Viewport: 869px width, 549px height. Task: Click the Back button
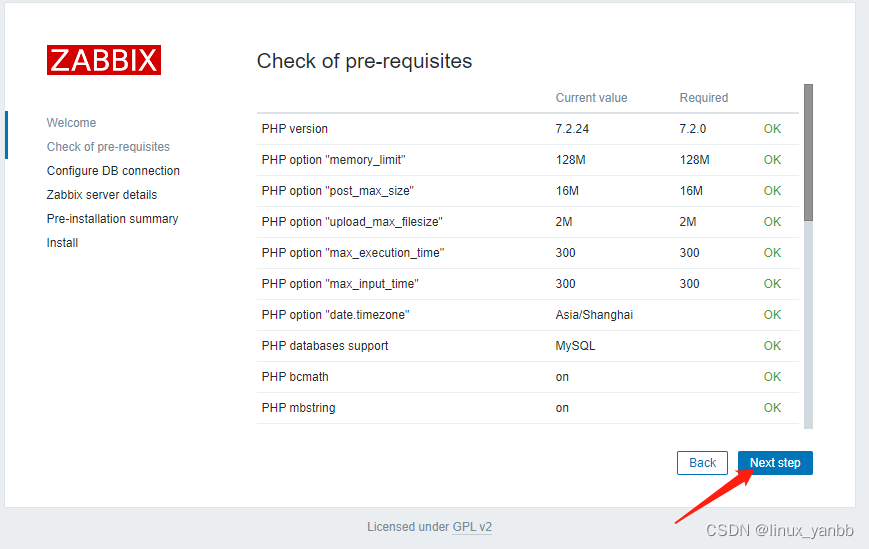click(702, 463)
